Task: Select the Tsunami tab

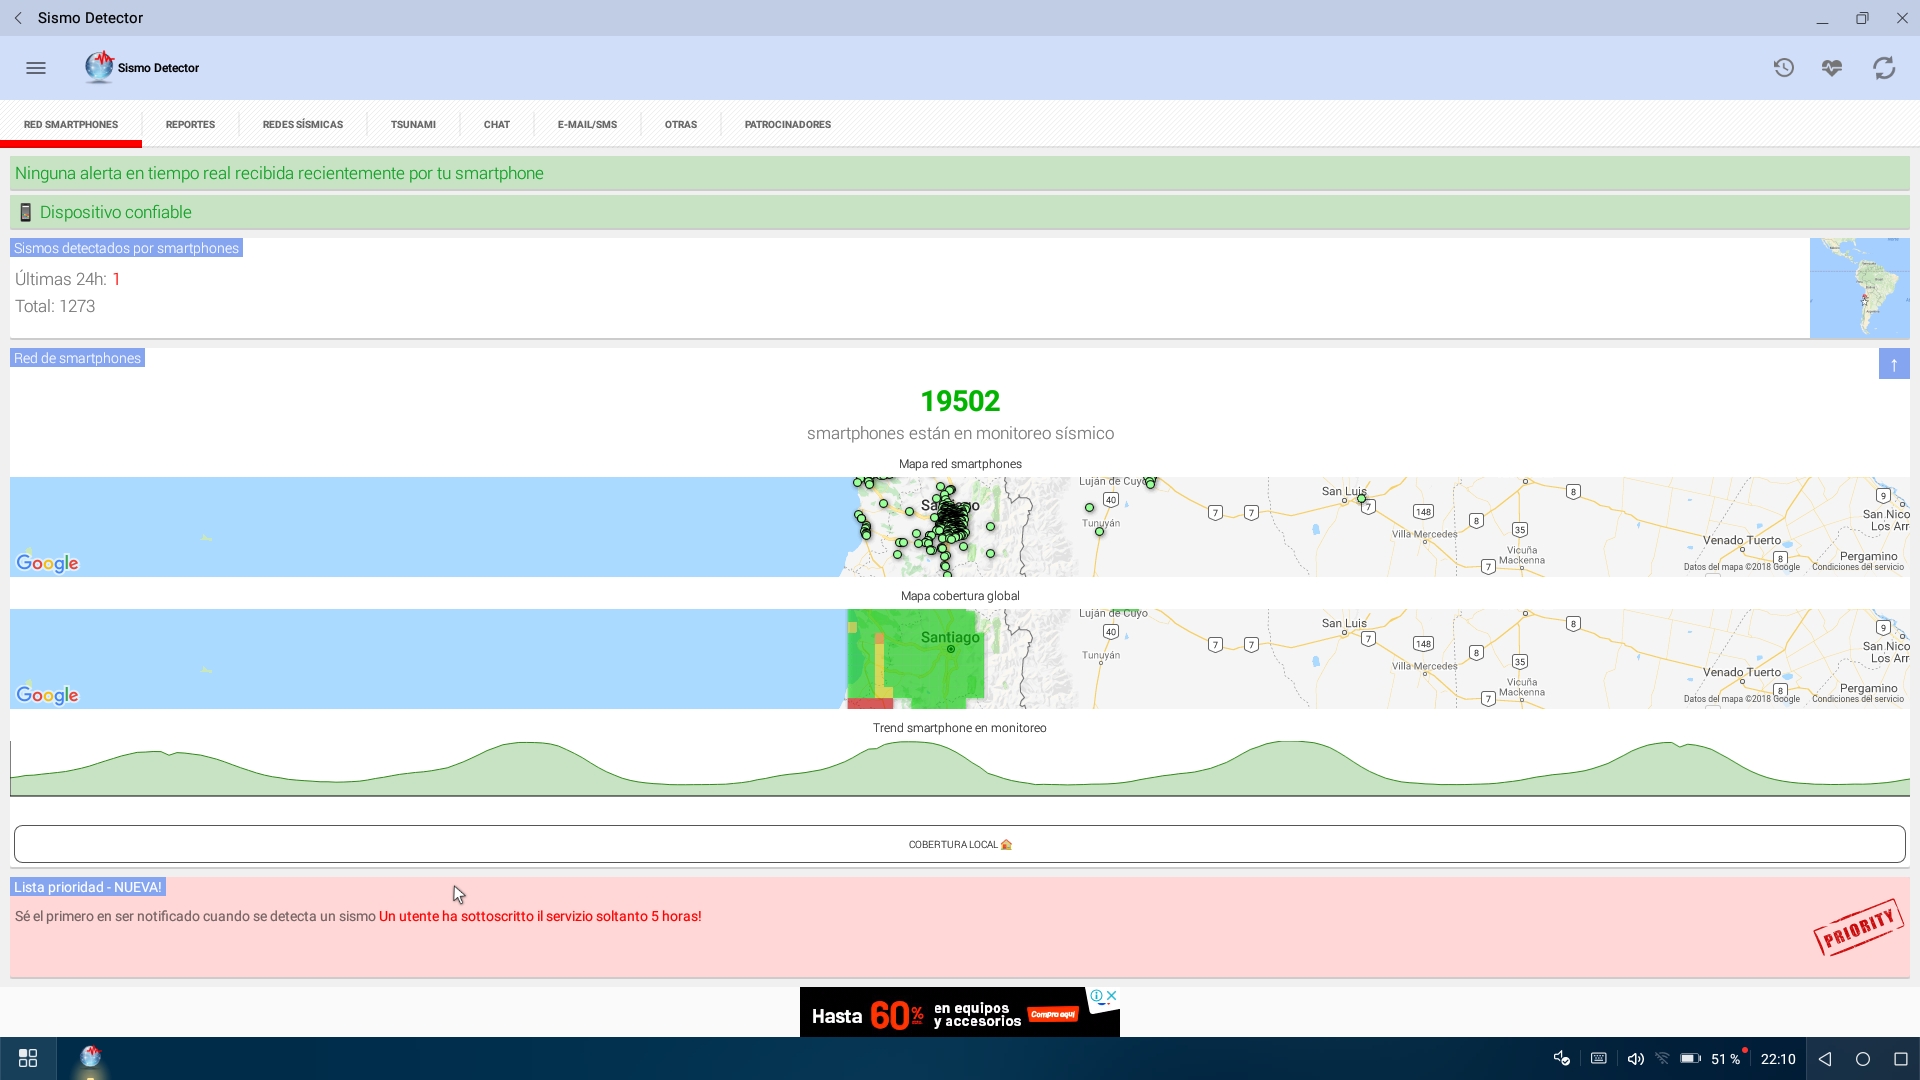Action: pyautogui.click(x=413, y=125)
